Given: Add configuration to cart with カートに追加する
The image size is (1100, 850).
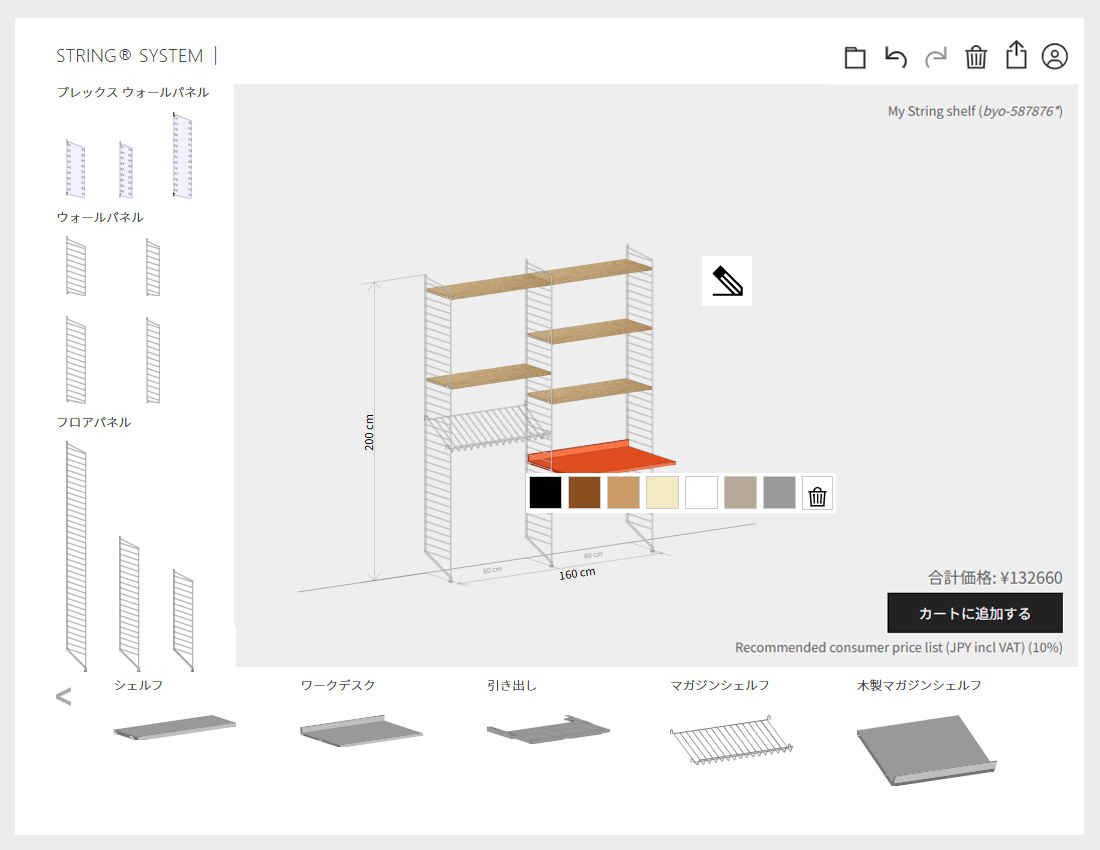Looking at the screenshot, I should [975, 613].
